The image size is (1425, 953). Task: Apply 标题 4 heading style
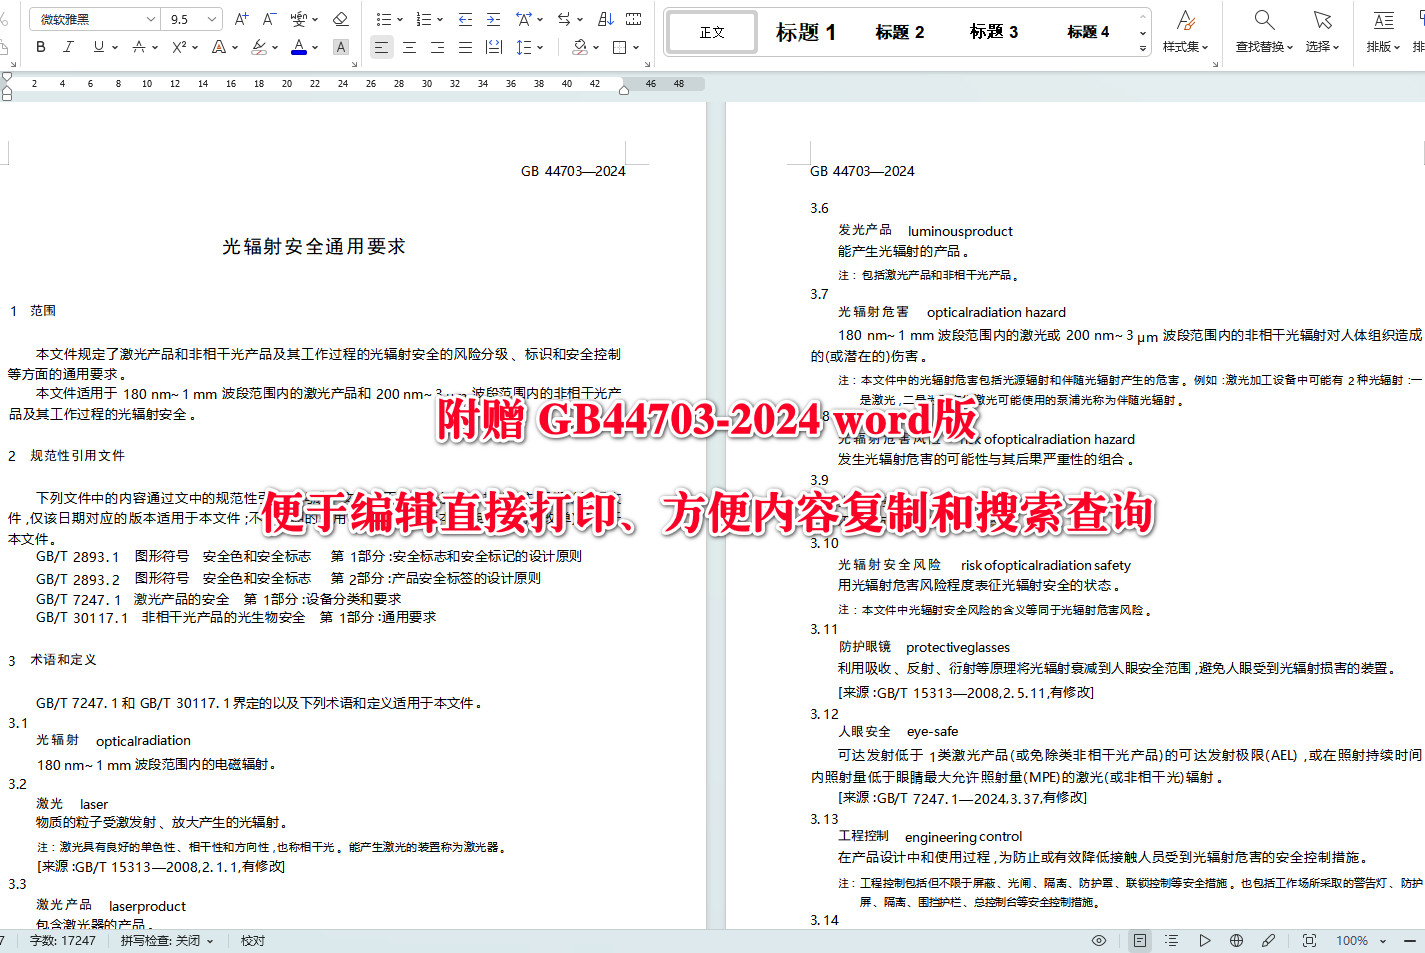click(1088, 32)
